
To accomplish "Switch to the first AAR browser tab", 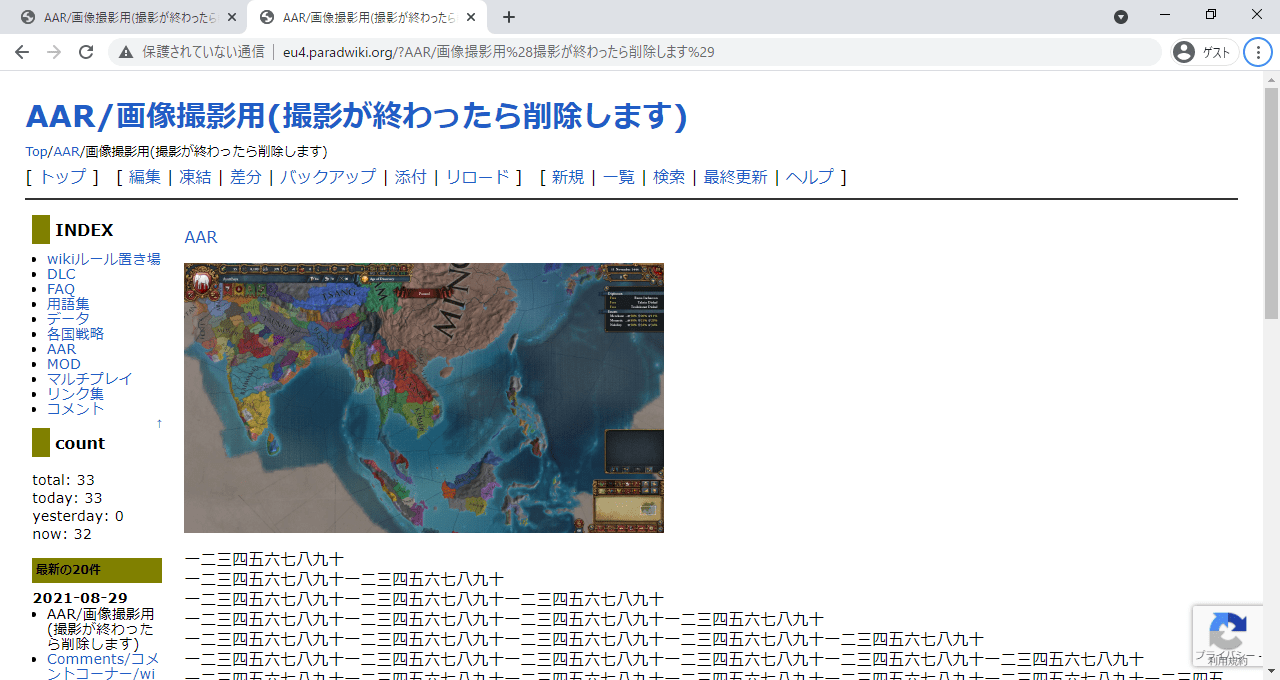I will click(125, 17).
